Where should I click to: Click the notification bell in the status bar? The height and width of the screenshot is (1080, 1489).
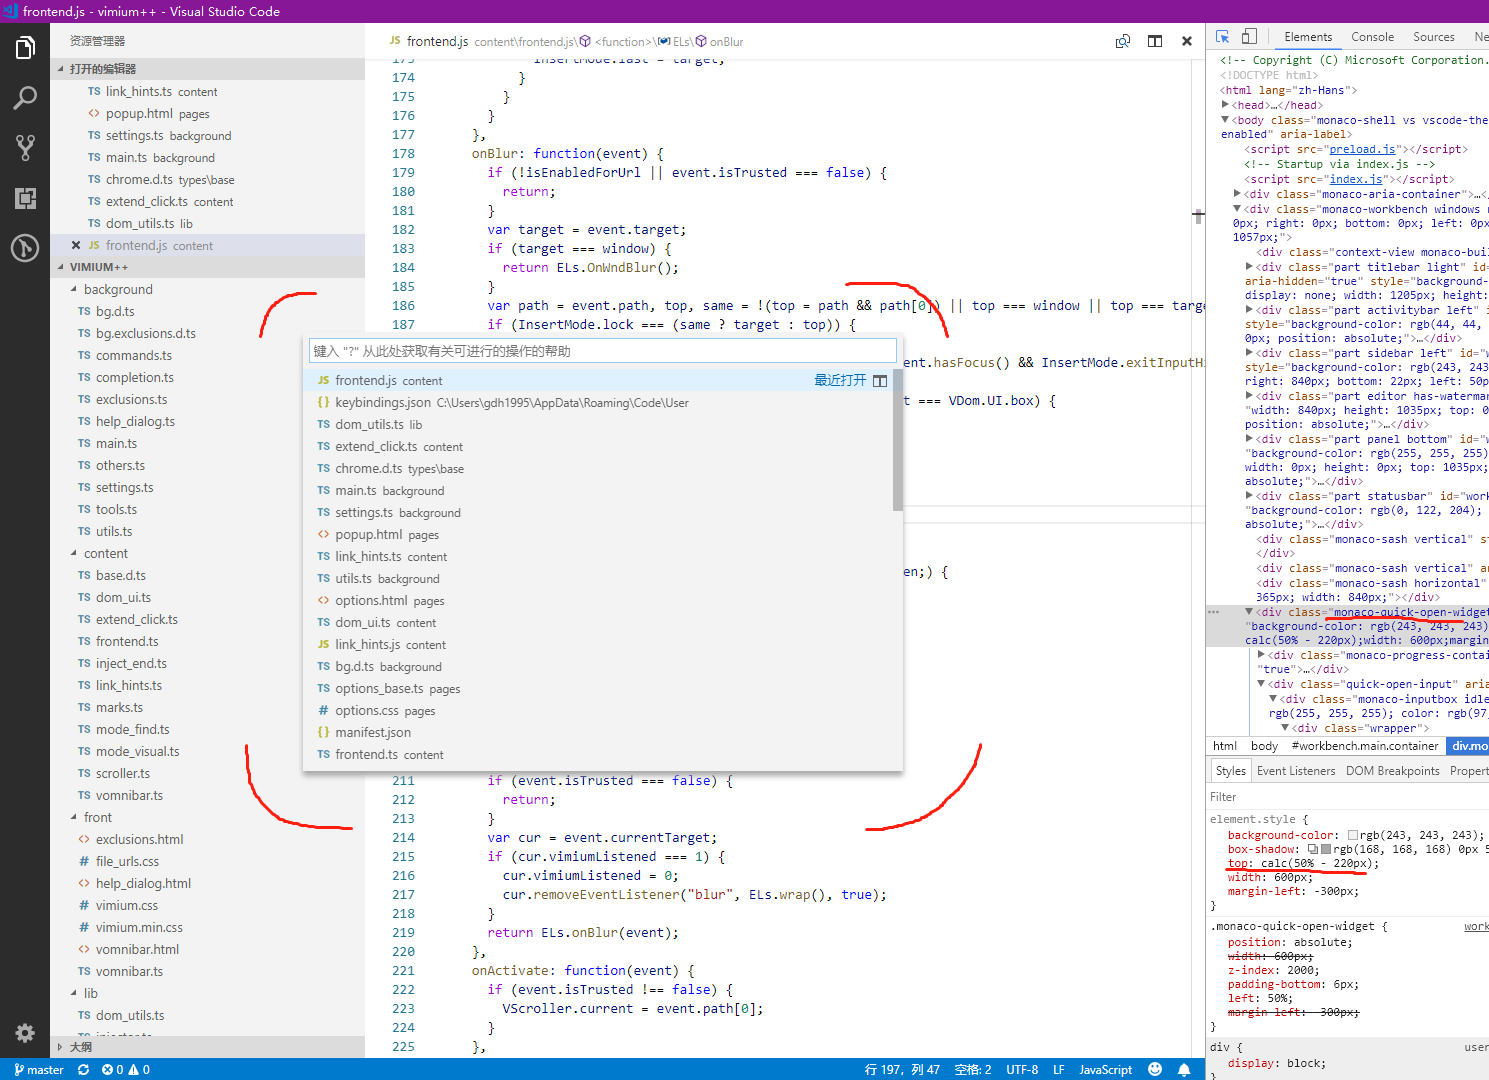tap(1185, 1069)
